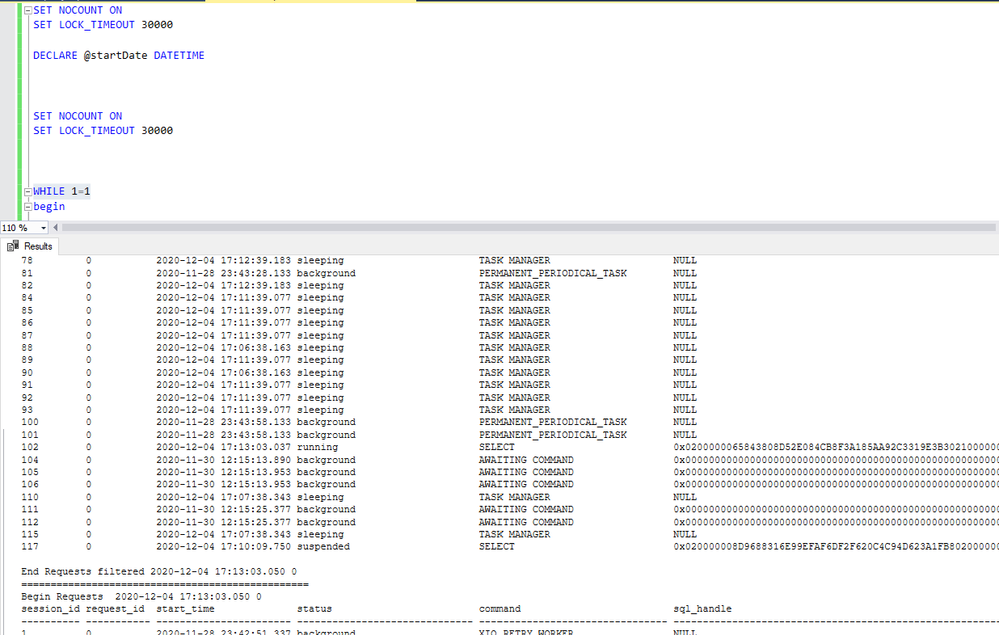
Task: Click the highlighted WHILE keyword
Action: coord(49,191)
